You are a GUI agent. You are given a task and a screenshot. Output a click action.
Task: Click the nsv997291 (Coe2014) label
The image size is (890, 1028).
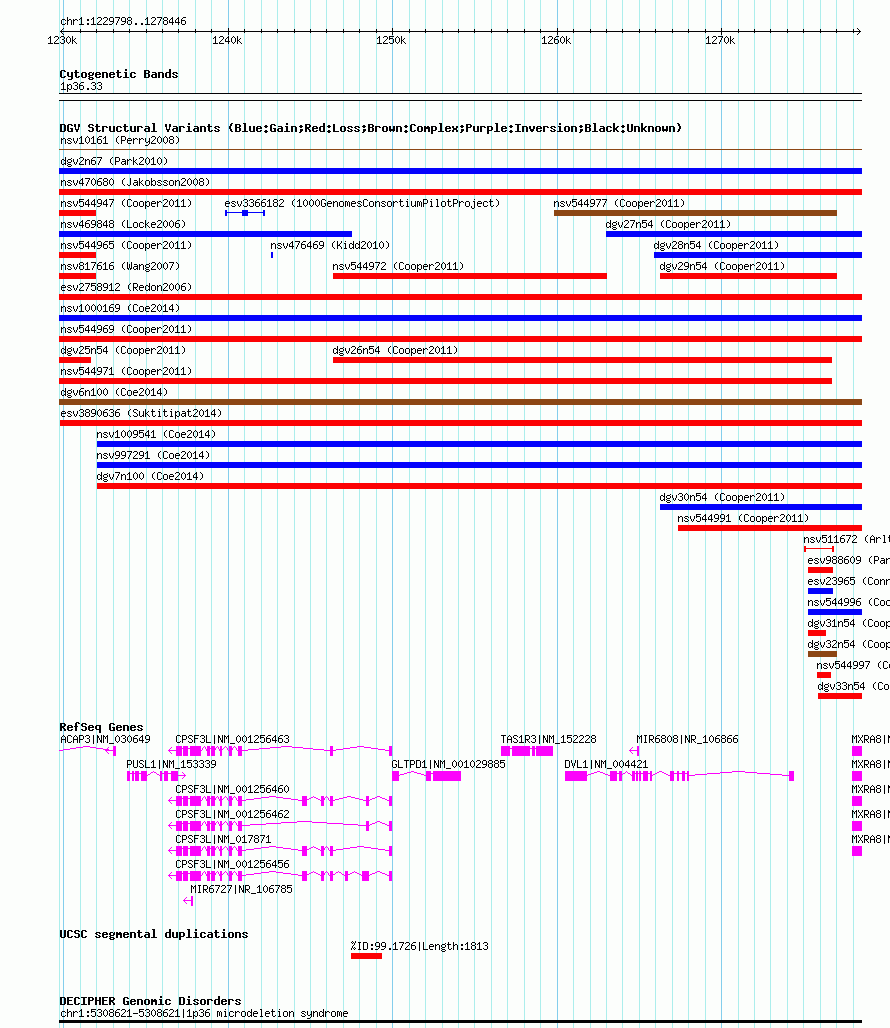point(153,455)
